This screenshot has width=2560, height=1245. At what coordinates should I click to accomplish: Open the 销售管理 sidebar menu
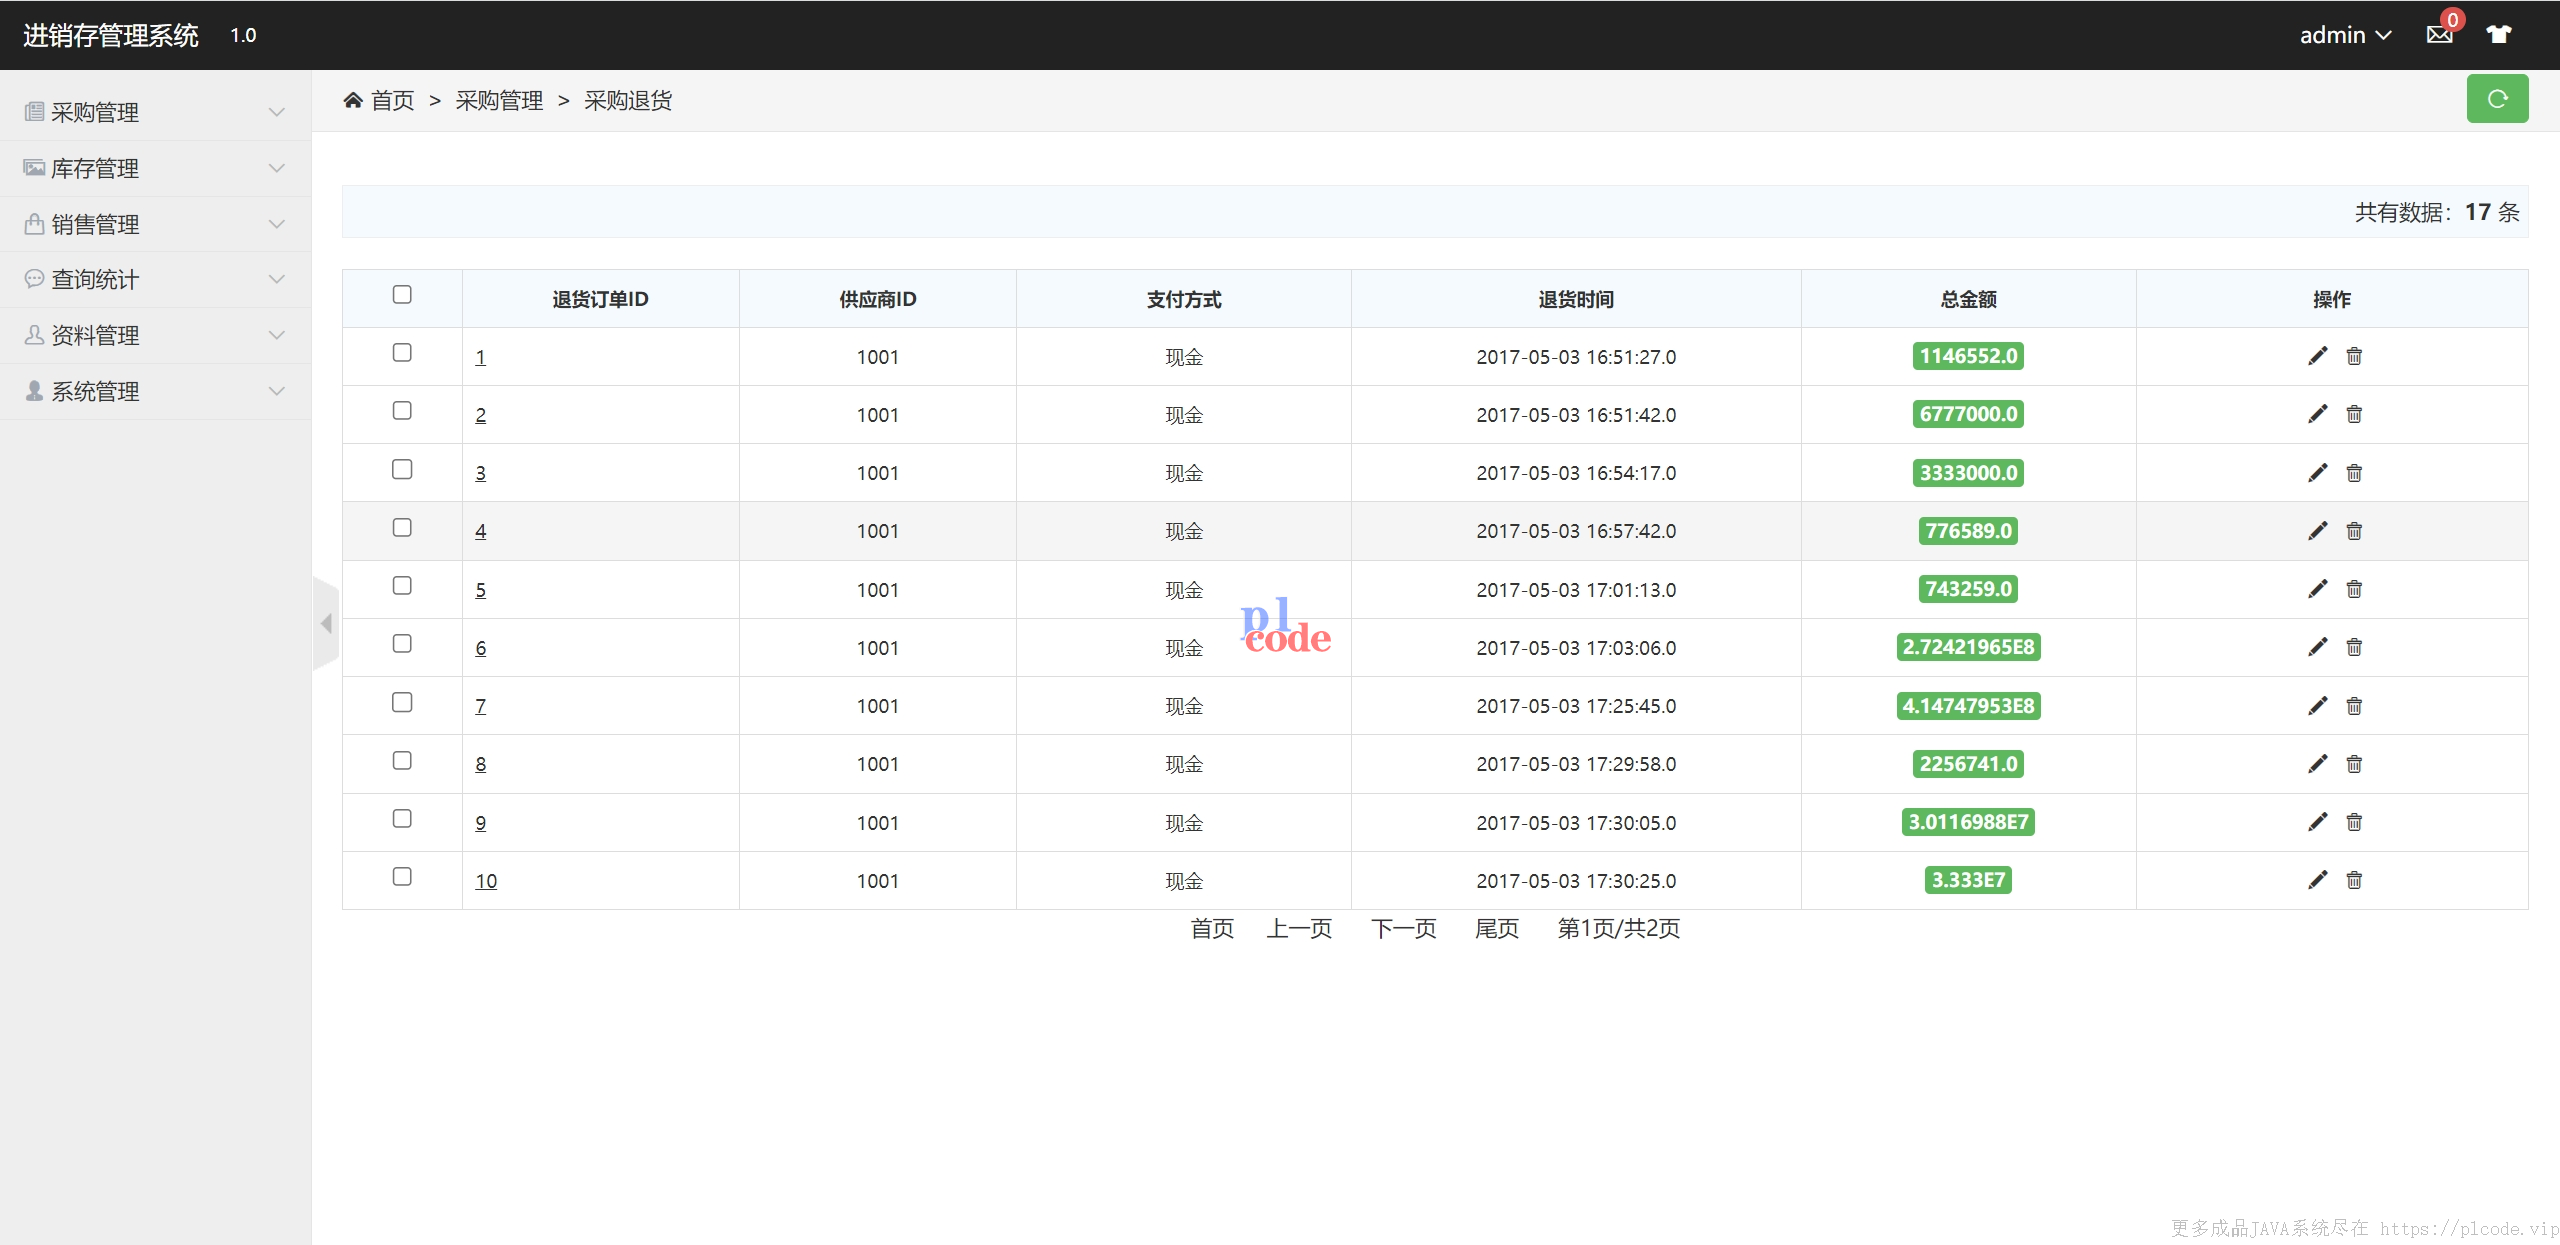click(155, 224)
